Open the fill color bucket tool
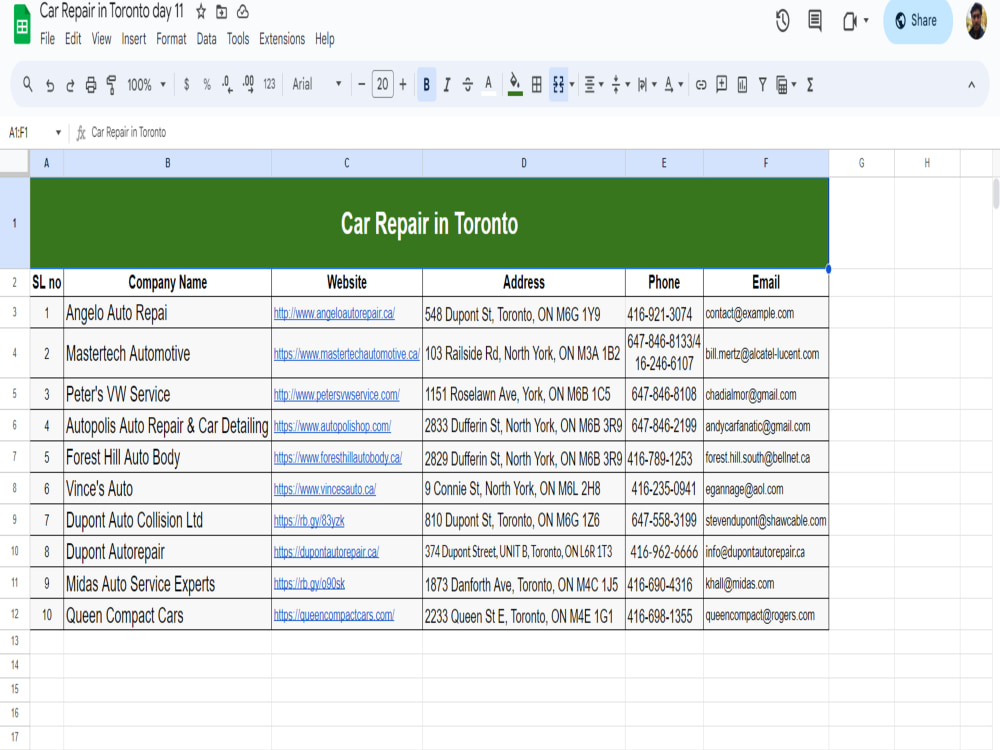The width and height of the screenshot is (1000, 750). pyautogui.click(x=515, y=84)
